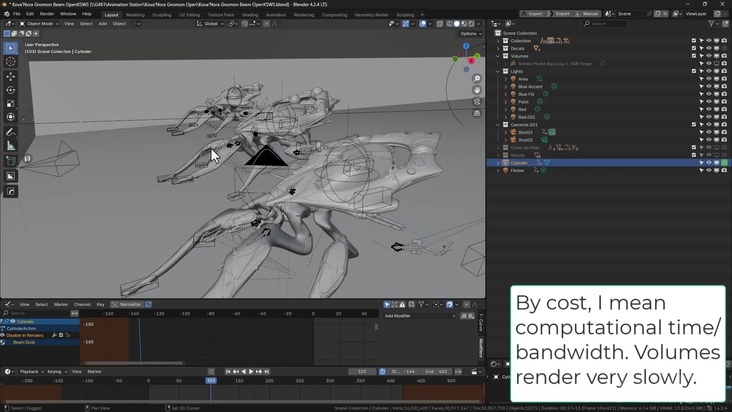Toggle use preview range clock icon
The image size is (732, 412).
pos(382,371)
